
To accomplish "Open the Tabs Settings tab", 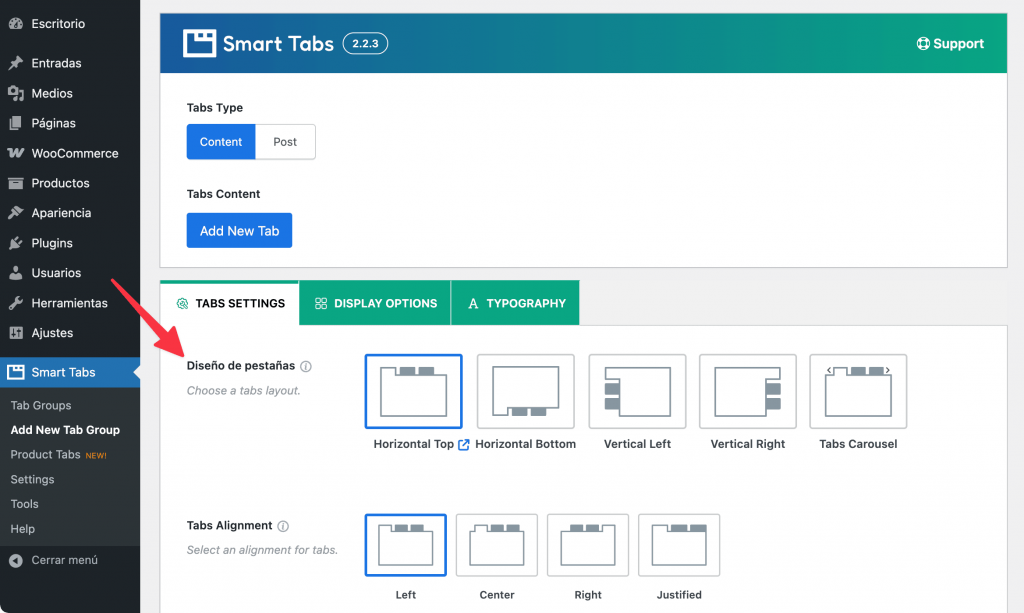I will pyautogui.click(x=230, y=303).
